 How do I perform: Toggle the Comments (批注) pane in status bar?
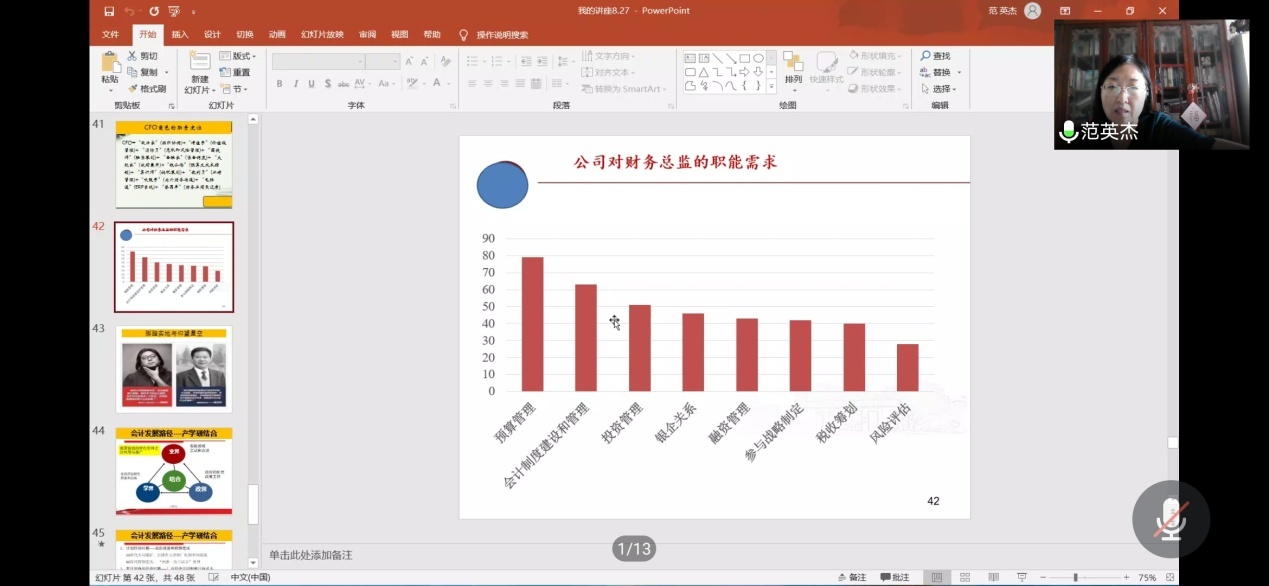point(895,578)
